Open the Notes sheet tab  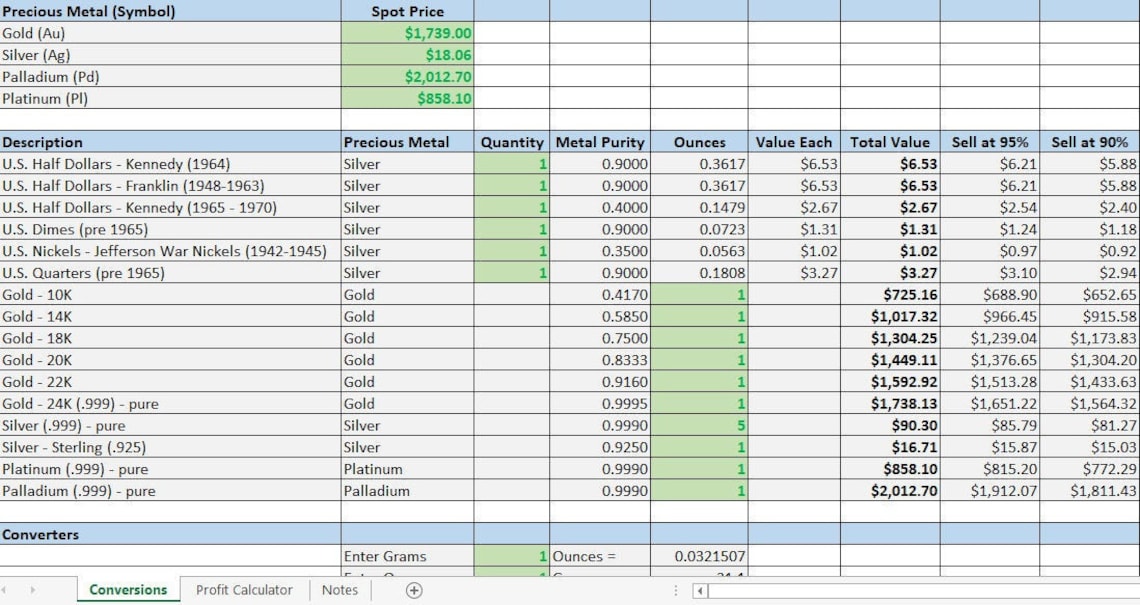tap(340, 590)
